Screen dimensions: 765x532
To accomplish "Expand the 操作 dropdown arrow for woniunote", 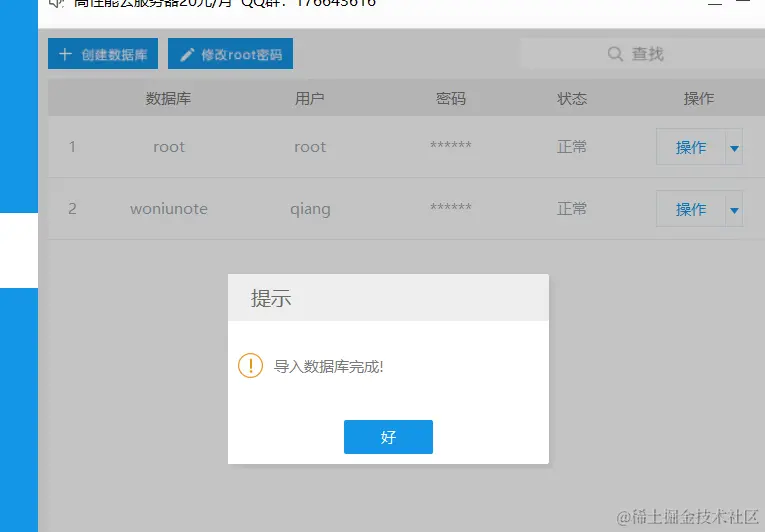I will pyautogui.click(x=734, y=209).
